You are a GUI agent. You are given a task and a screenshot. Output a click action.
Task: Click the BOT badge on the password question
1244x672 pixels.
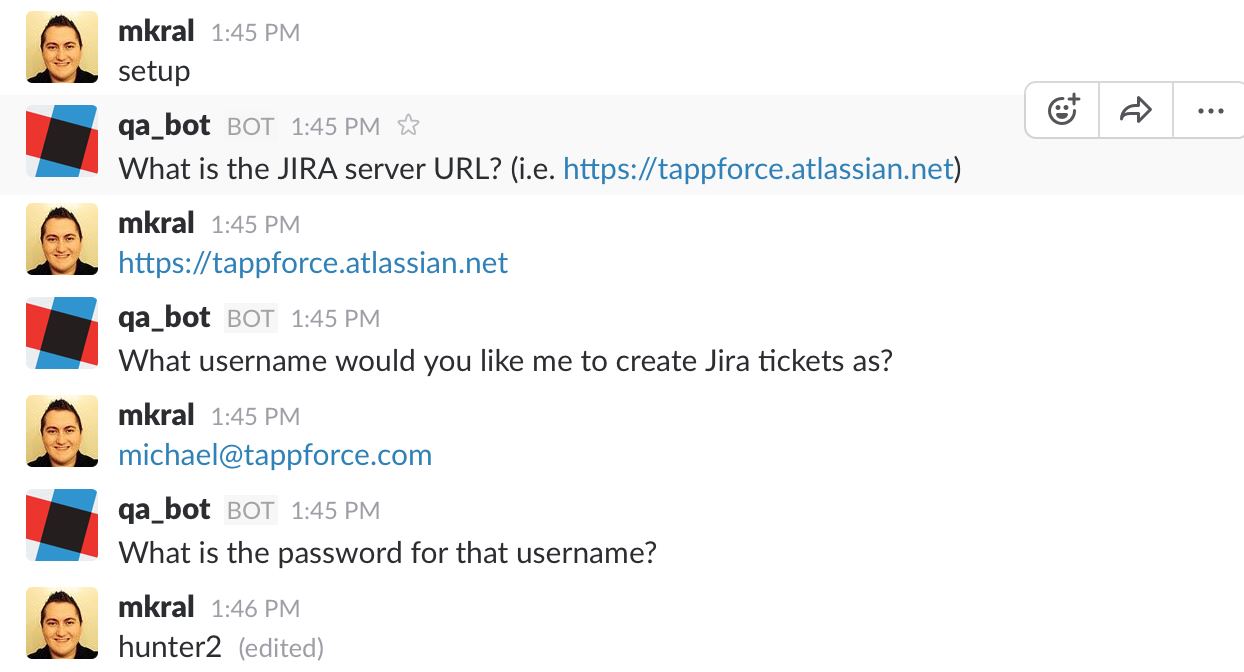tap(250, 511)
